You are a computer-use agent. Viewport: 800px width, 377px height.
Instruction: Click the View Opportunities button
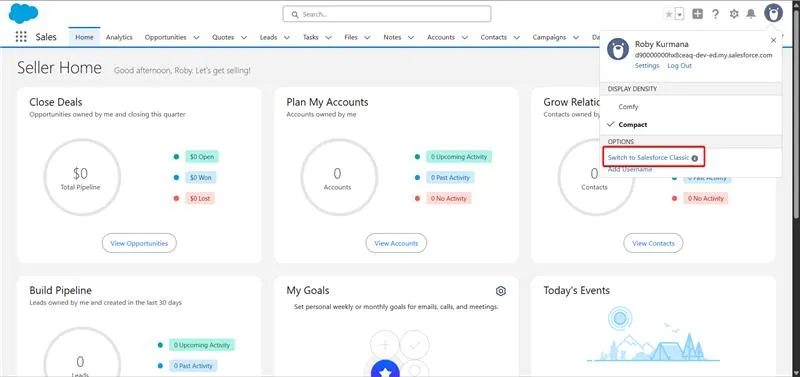click(x=139, y=243)
